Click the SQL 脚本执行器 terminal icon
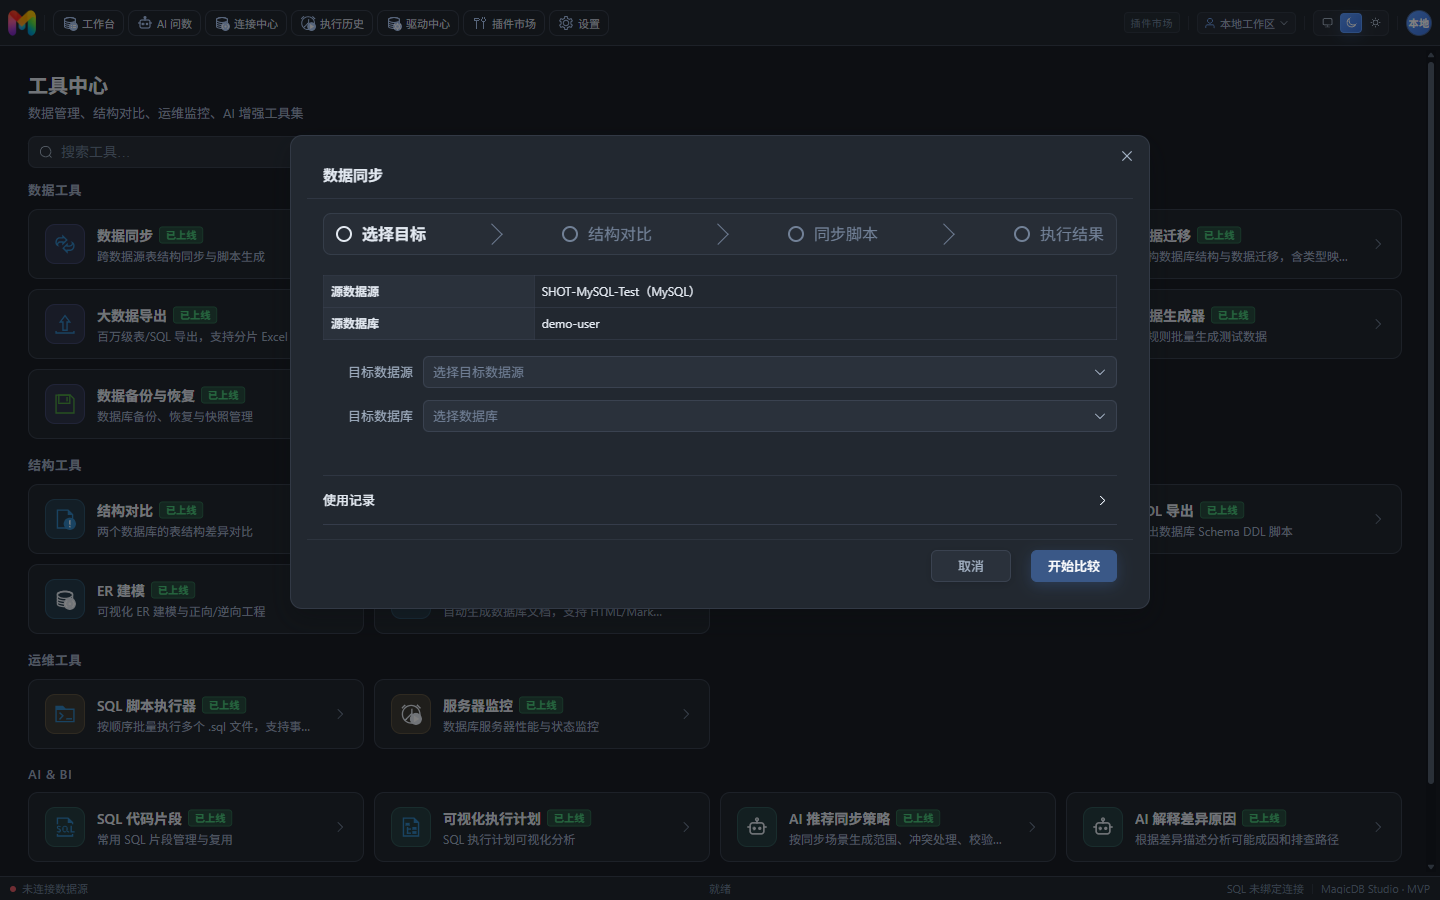This screenshot has width=1440, height=900. pos(65,714)
